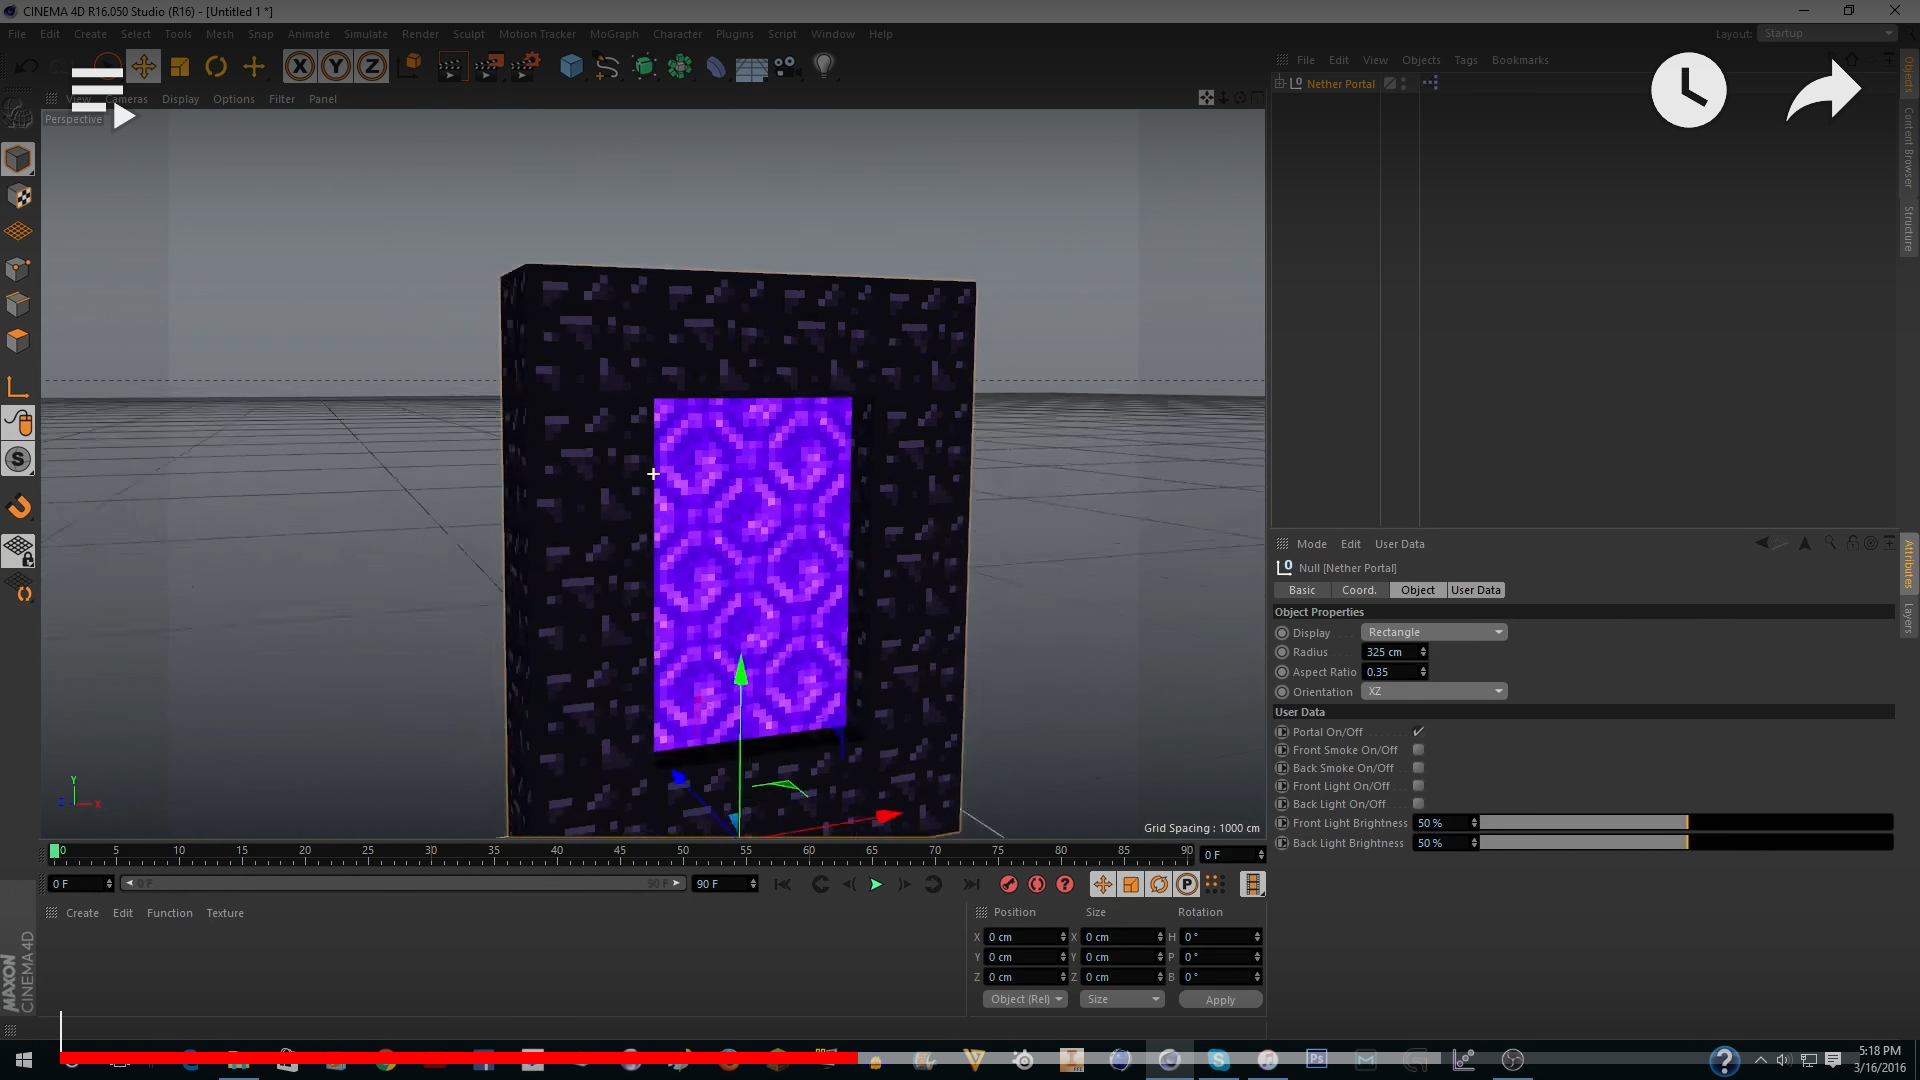Go to start of animation
Viewport: 1920px width, 1080px height.
(x=783, y=884)
